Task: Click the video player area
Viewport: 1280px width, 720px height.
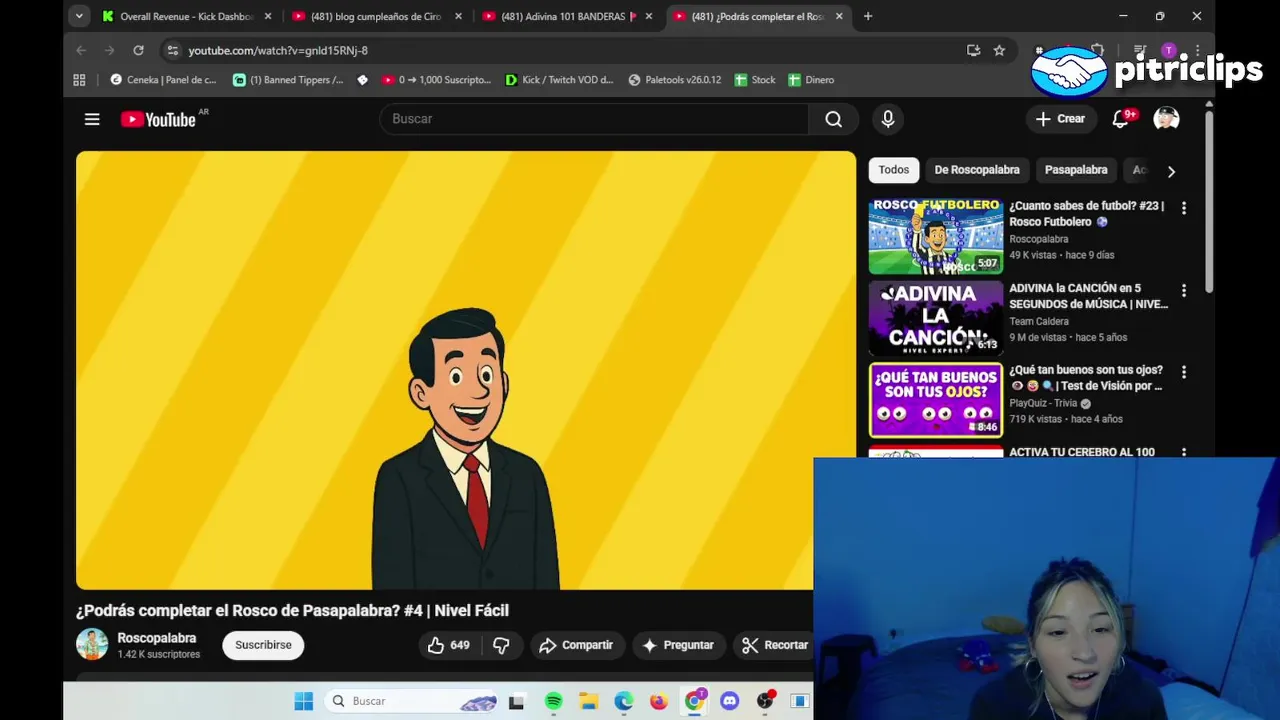Action: tap(466, 370)
